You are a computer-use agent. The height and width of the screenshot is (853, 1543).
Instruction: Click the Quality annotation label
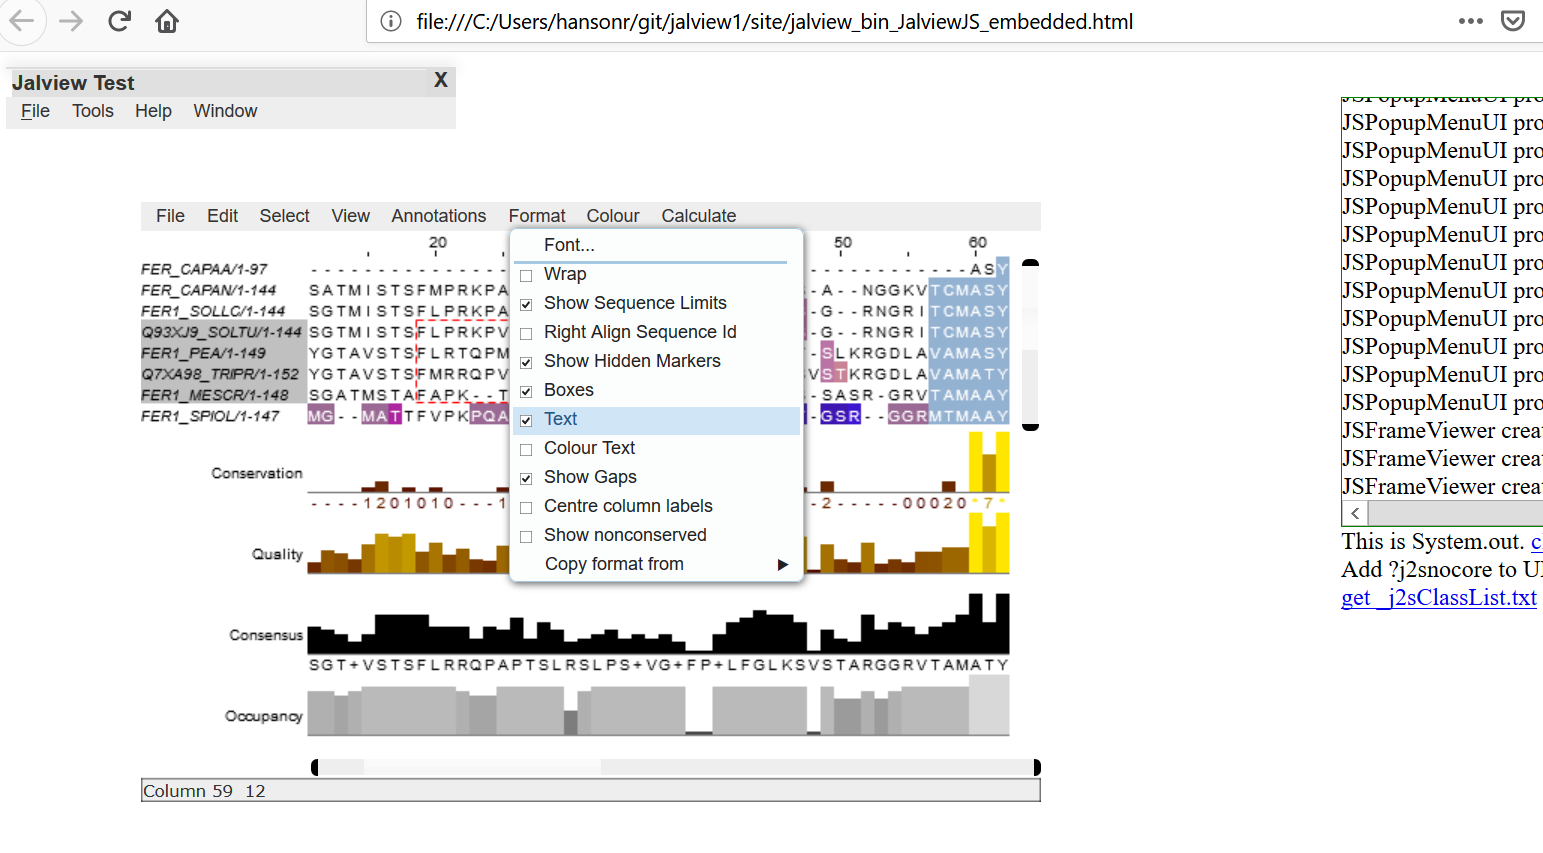tap(277, 554)
